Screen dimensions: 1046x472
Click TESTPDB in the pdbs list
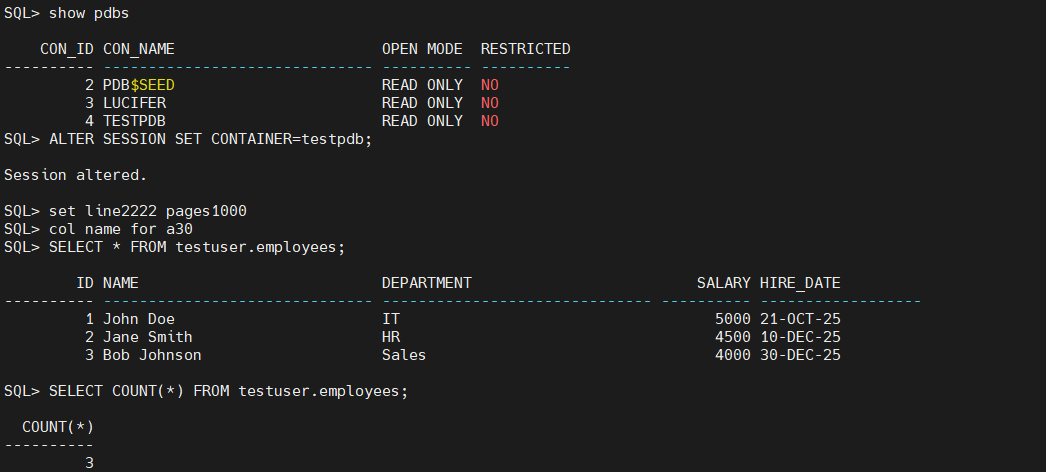click(134, 121)
